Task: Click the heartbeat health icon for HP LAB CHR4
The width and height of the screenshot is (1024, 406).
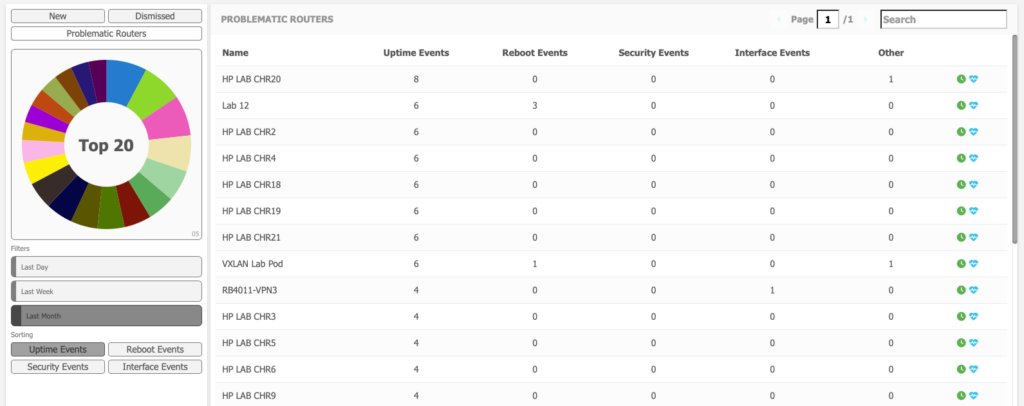Action: (x=973, y=158)
